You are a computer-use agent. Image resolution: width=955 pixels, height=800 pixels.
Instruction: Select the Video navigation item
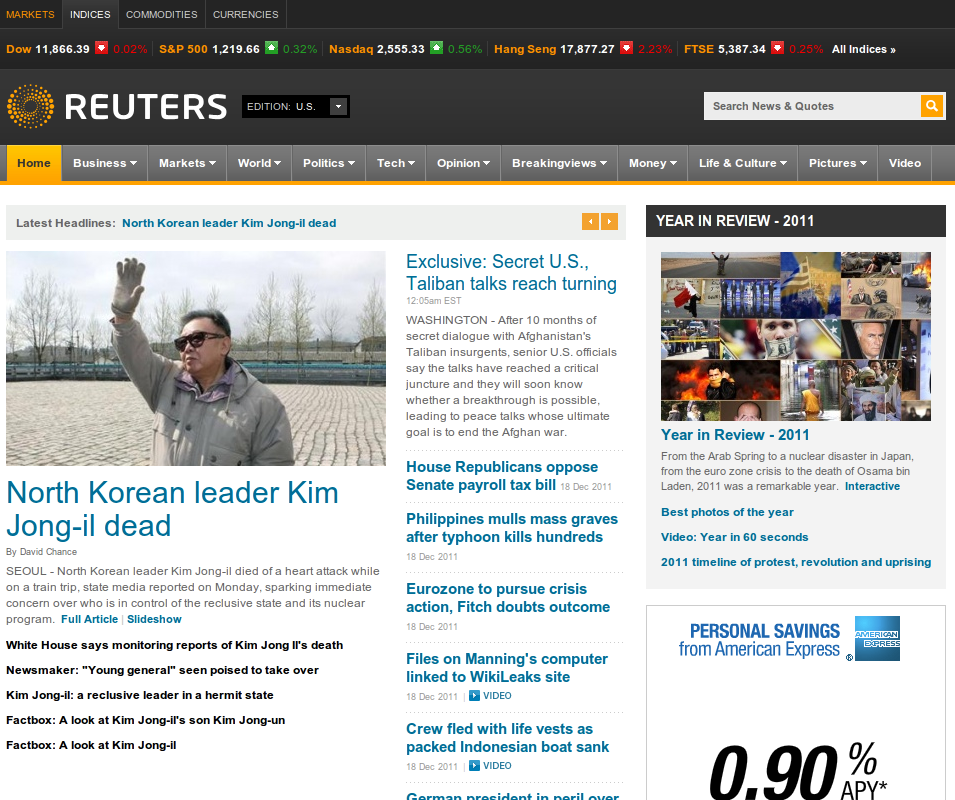click(904, 163)
